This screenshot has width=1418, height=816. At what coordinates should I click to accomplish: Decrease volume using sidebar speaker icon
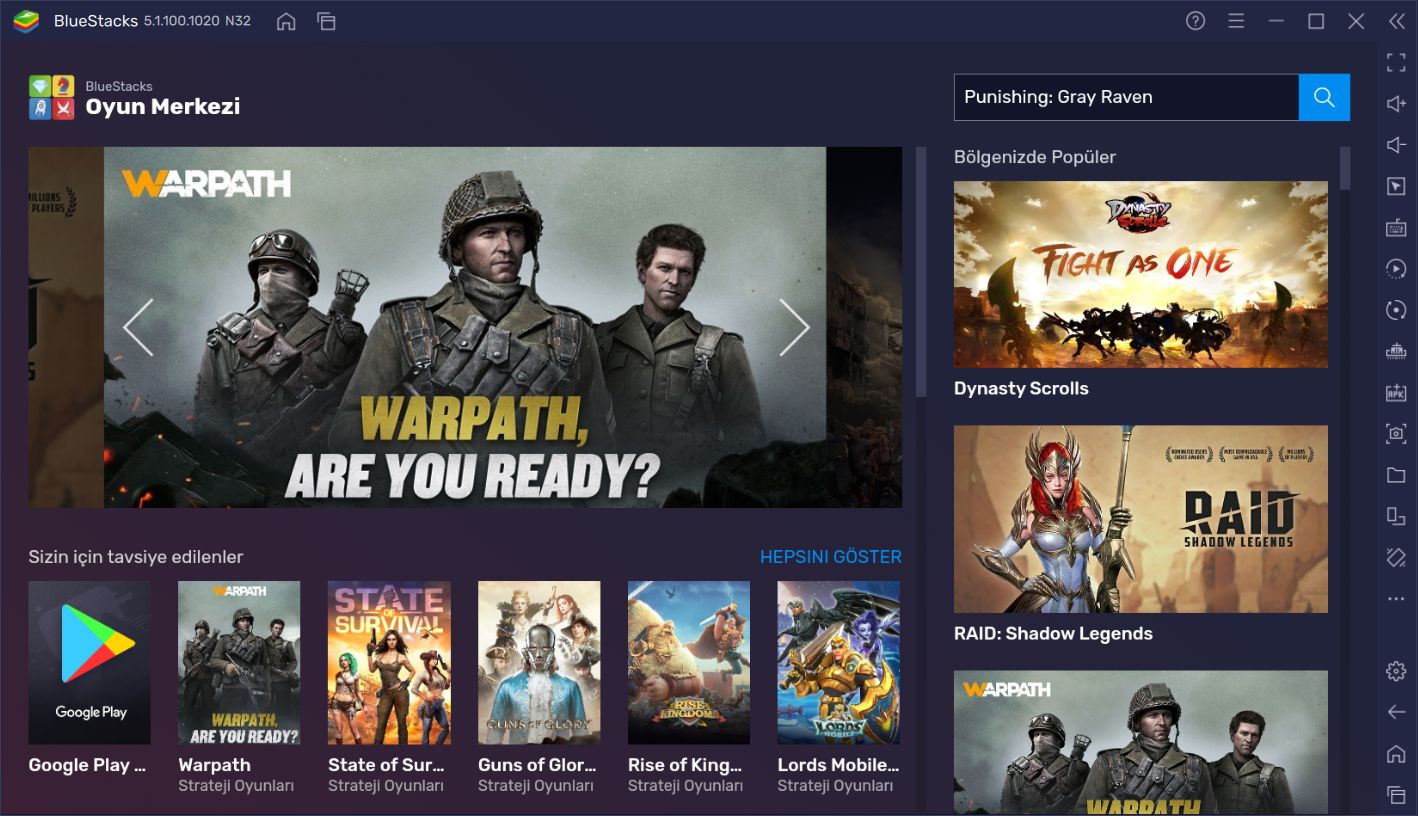click(x=1396, y=145)
